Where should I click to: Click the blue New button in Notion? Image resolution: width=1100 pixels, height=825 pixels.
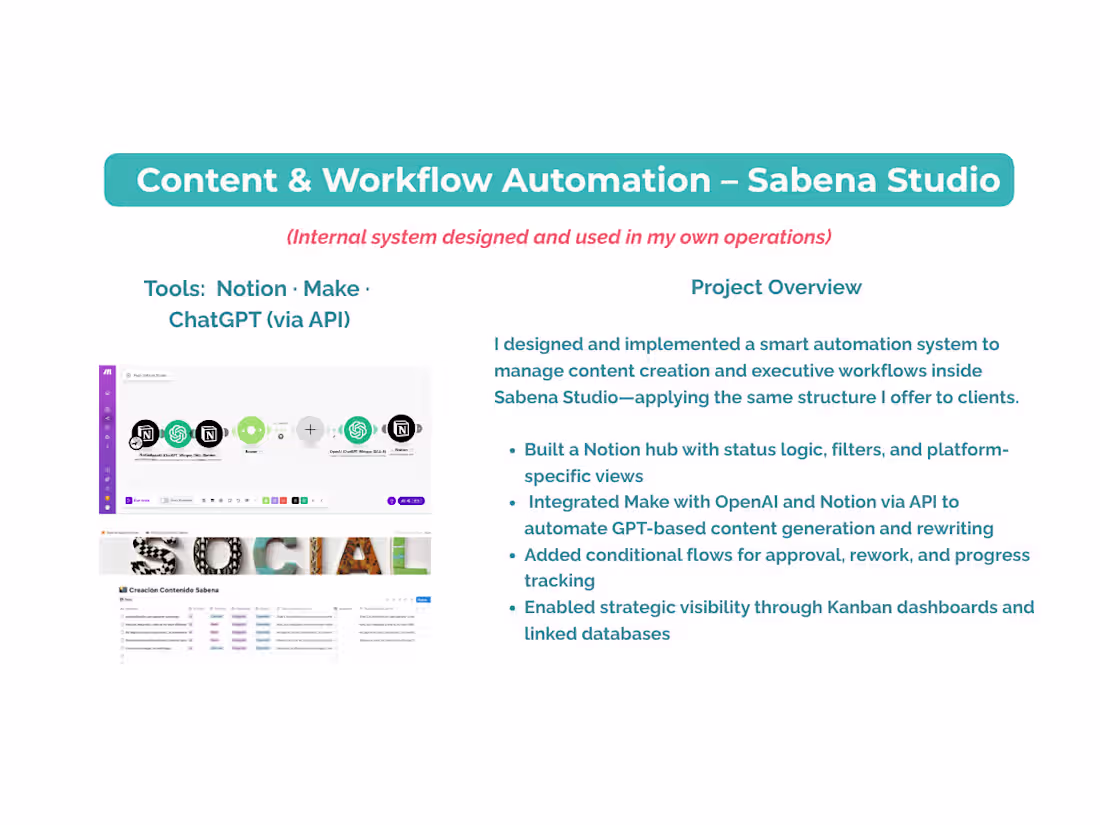[422, 598]
